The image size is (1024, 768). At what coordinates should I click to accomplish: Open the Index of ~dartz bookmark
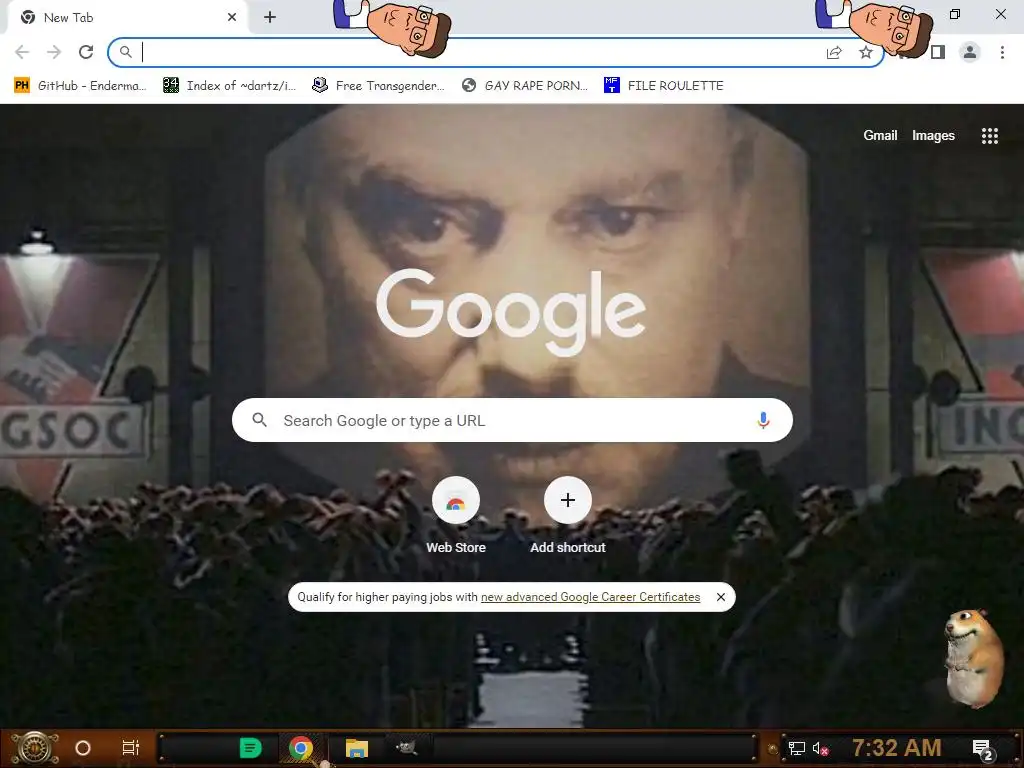coord(230,86)
